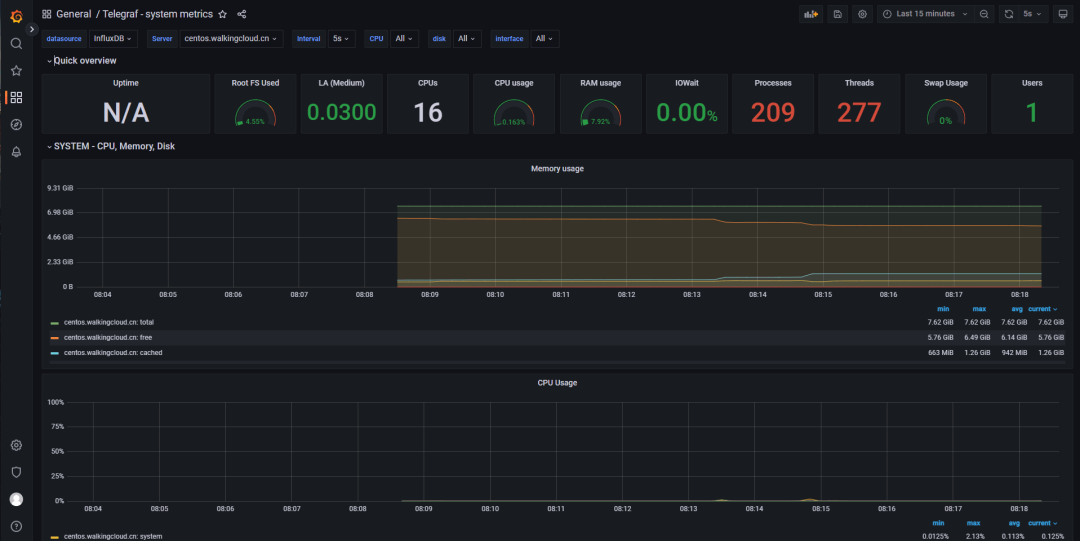Open dashboard settings gear in top bar
Screen dimensions: 1080x541
click(x=862, y=14)
